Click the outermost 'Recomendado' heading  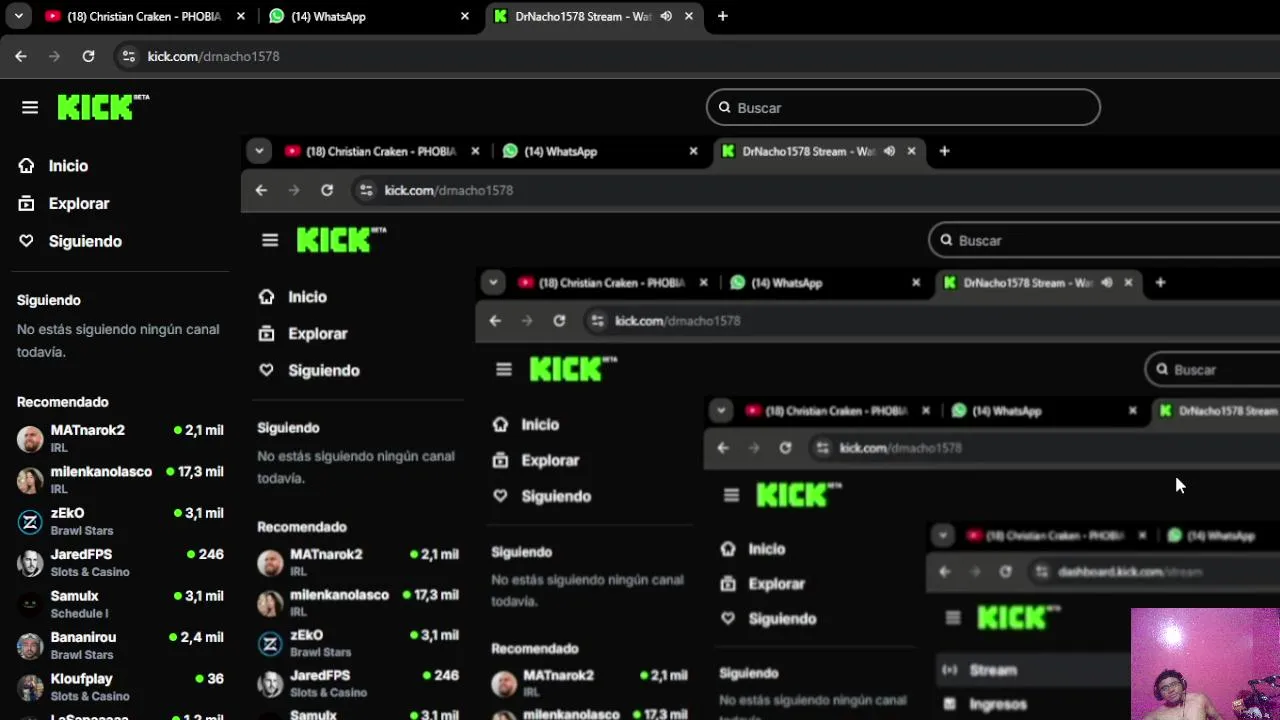pyautogui.click(x=62, y=402)
